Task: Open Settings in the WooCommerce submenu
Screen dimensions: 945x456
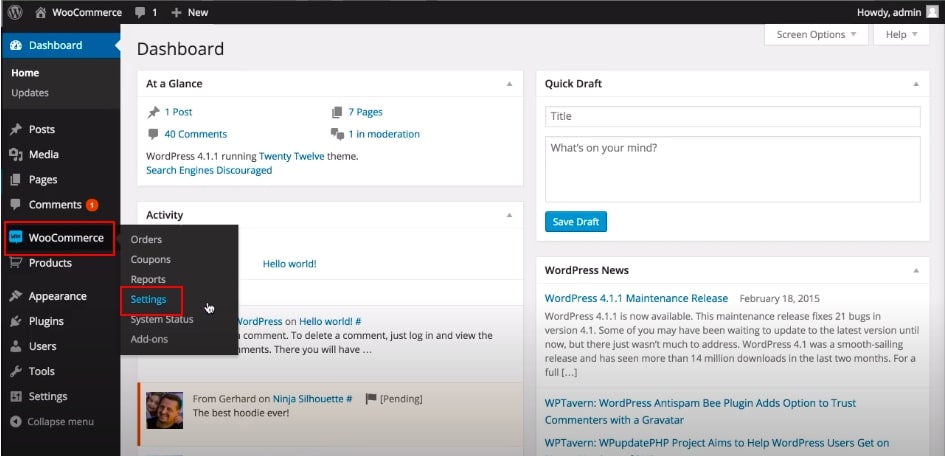Action: tap(148, 299)
